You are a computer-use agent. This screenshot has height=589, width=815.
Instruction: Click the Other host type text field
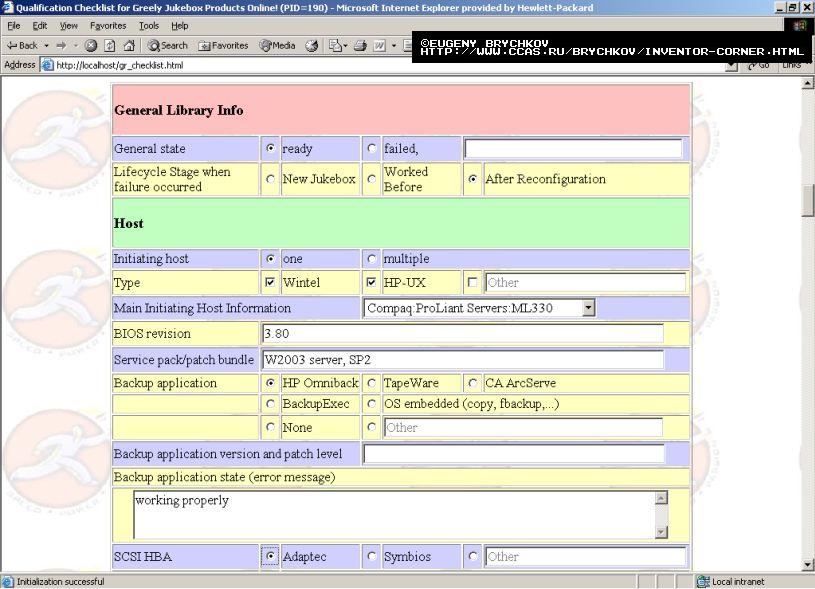coord(585,282)
